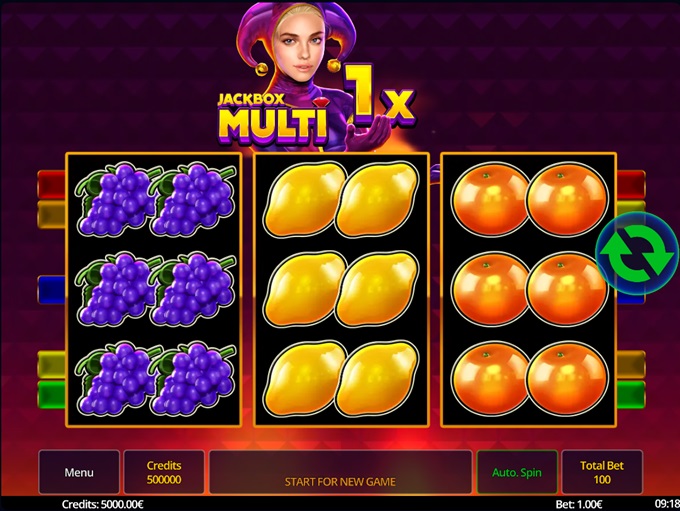The width and height of the screenshot is (680, 511).
Task: Click the 1x multiplier indicator
Action: (379, 95)
